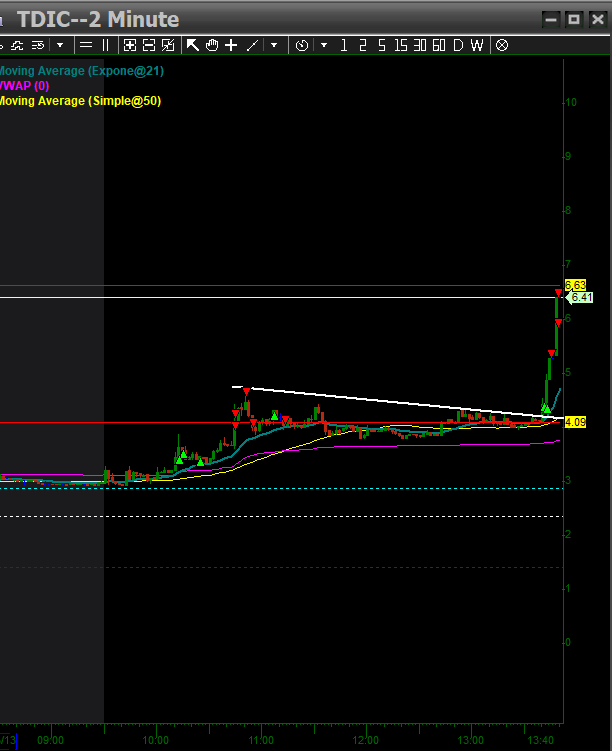
Task: Click the price axis label 10
Action: 571,102
